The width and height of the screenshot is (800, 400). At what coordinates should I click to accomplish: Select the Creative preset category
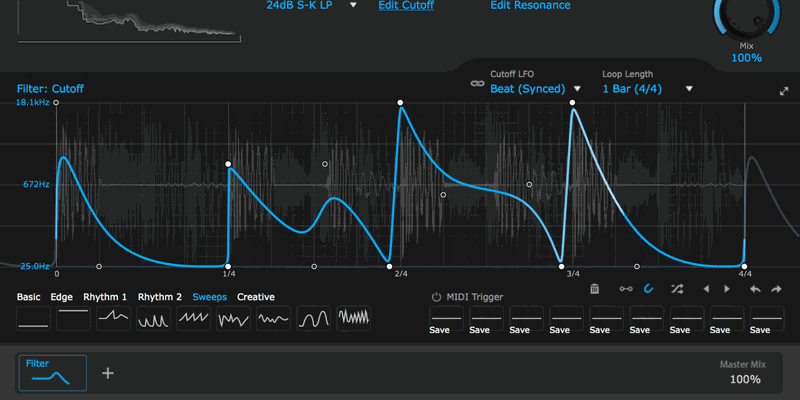(256, 297)
